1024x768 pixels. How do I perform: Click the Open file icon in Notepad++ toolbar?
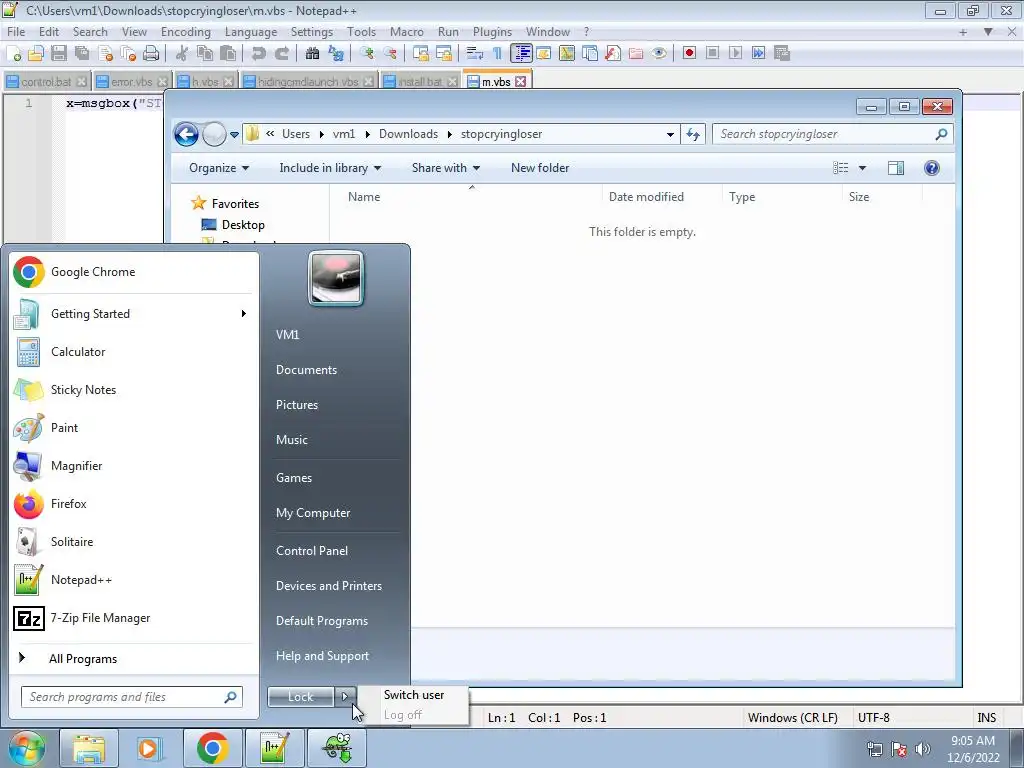[x=36, y=54]
